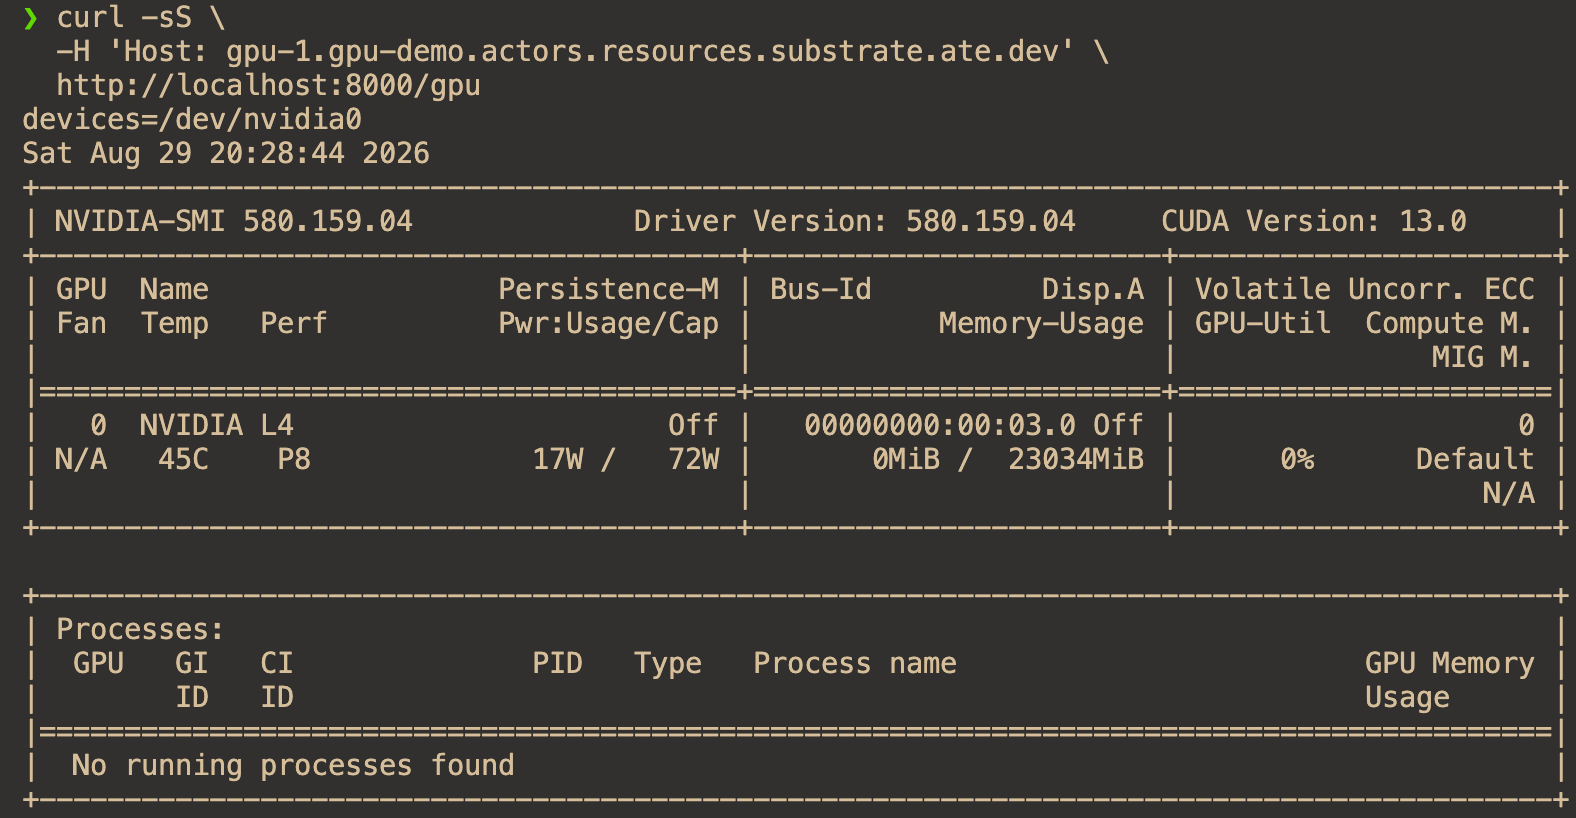Click the 'GPU-Util' column header
Viewport: 1576px width, 818px height.
[1262, 324]
